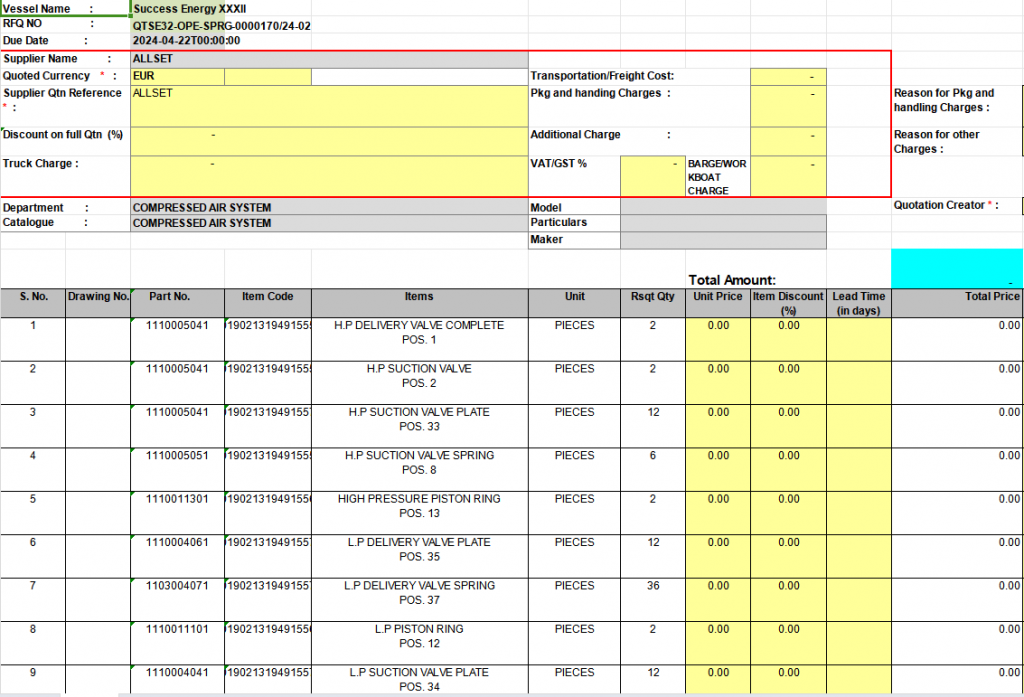This screenshot has width=1024, height=697.
Task: Click the Transportation/Freight Cost value cell
Action: (787, 77)
